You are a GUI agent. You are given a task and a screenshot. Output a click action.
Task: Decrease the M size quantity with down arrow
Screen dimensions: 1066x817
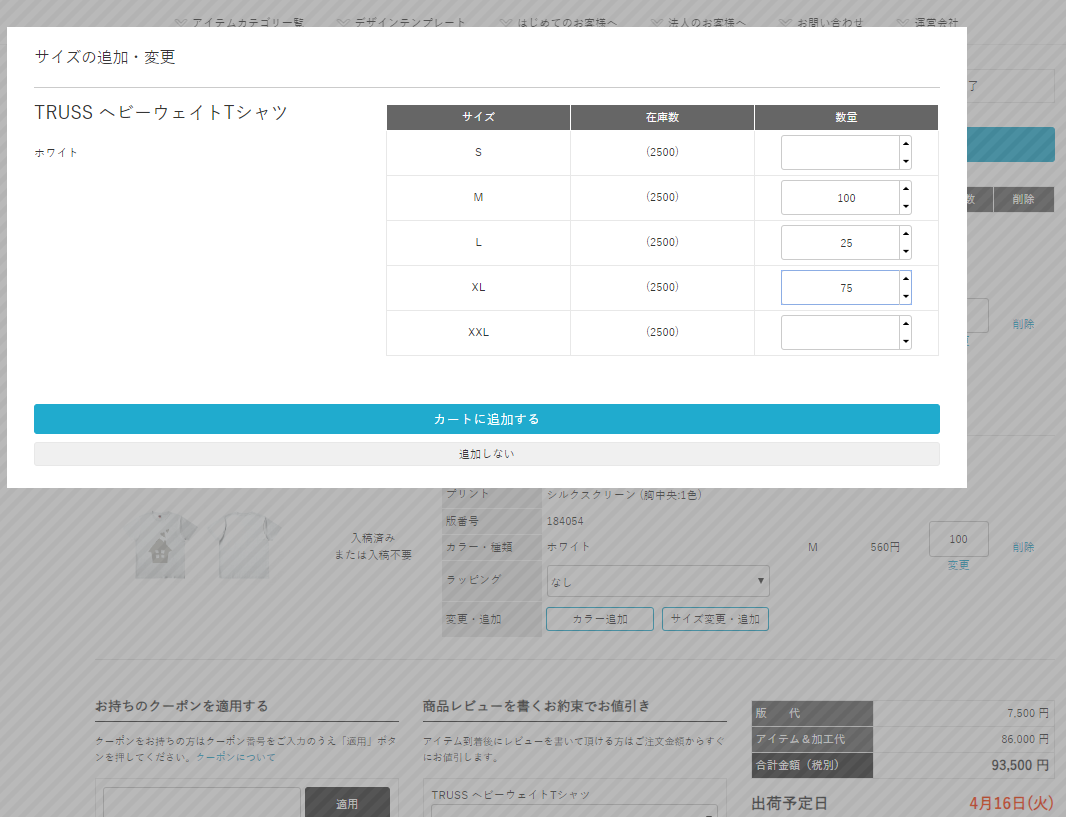pos(906,206)
